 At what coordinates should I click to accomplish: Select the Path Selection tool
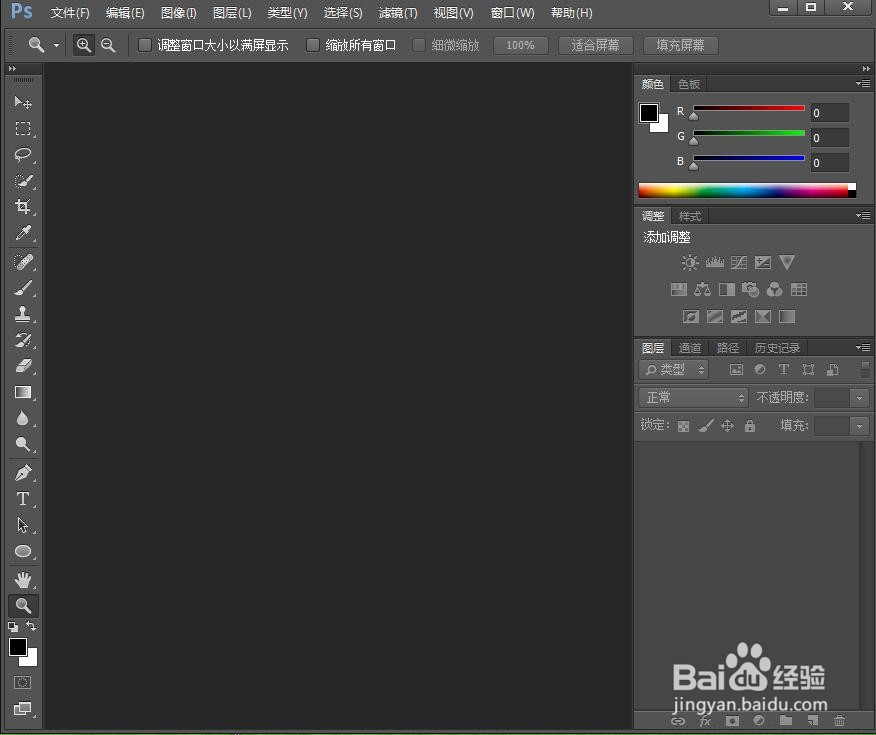tap(23, 525)
